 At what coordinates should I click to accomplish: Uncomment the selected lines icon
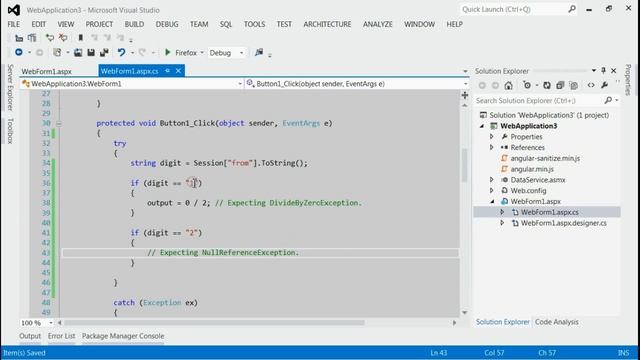[x=63, y=38]
